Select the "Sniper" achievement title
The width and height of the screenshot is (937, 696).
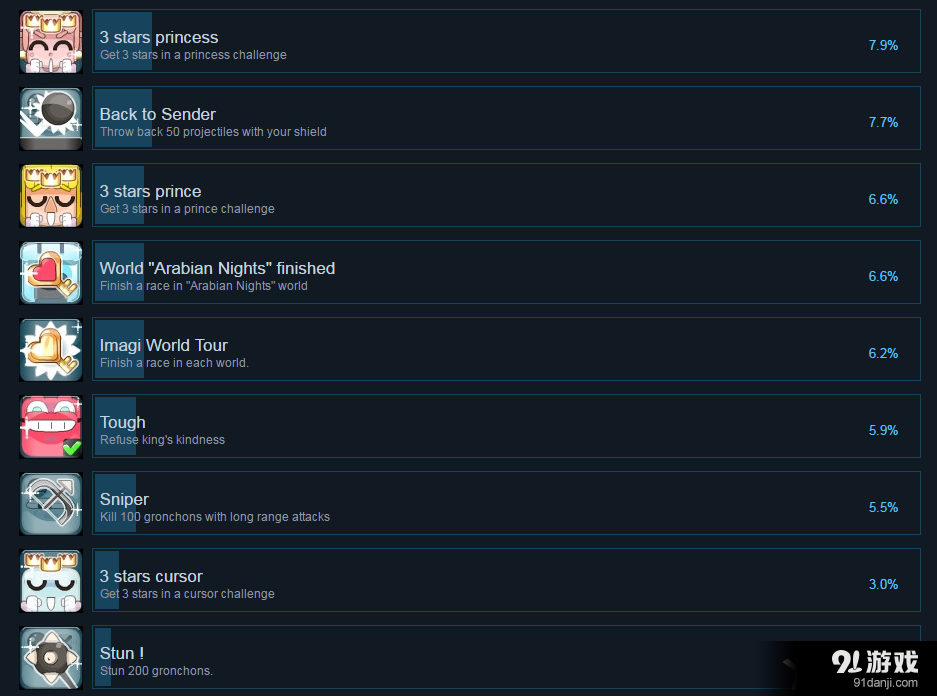click(124, 499)
